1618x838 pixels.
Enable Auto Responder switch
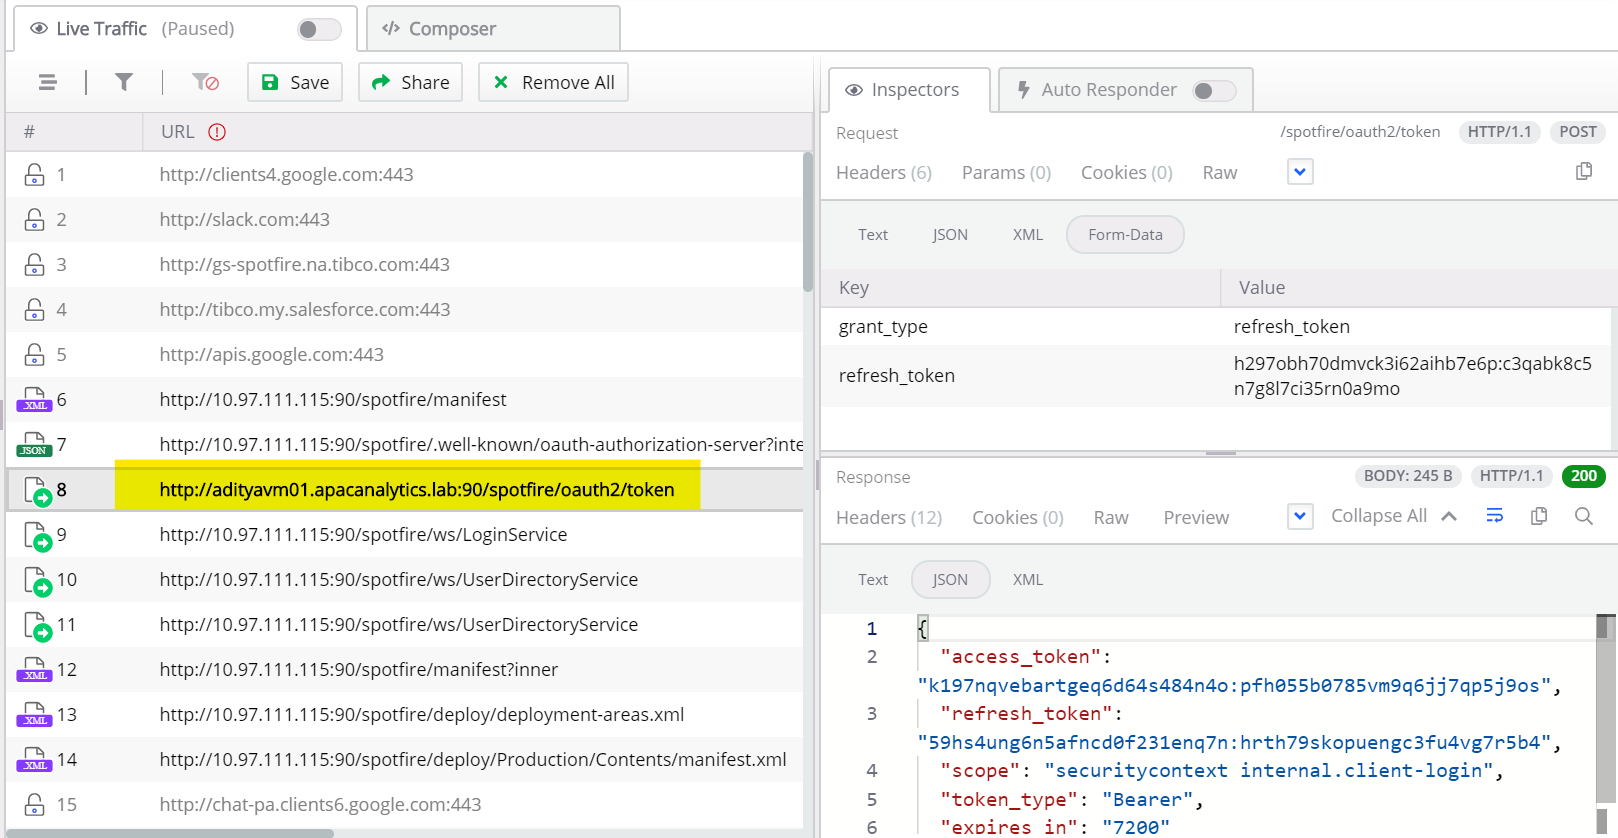1215,91
